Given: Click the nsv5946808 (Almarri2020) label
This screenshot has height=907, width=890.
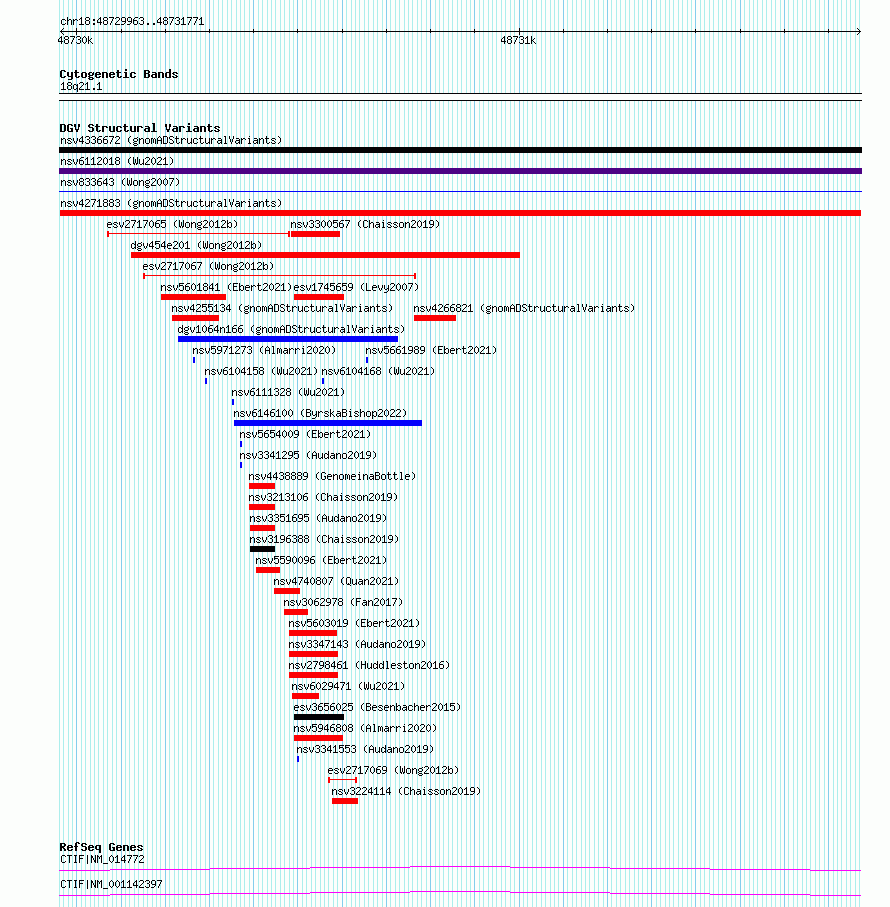Looking at the screenshot, I should pos(365,729).
